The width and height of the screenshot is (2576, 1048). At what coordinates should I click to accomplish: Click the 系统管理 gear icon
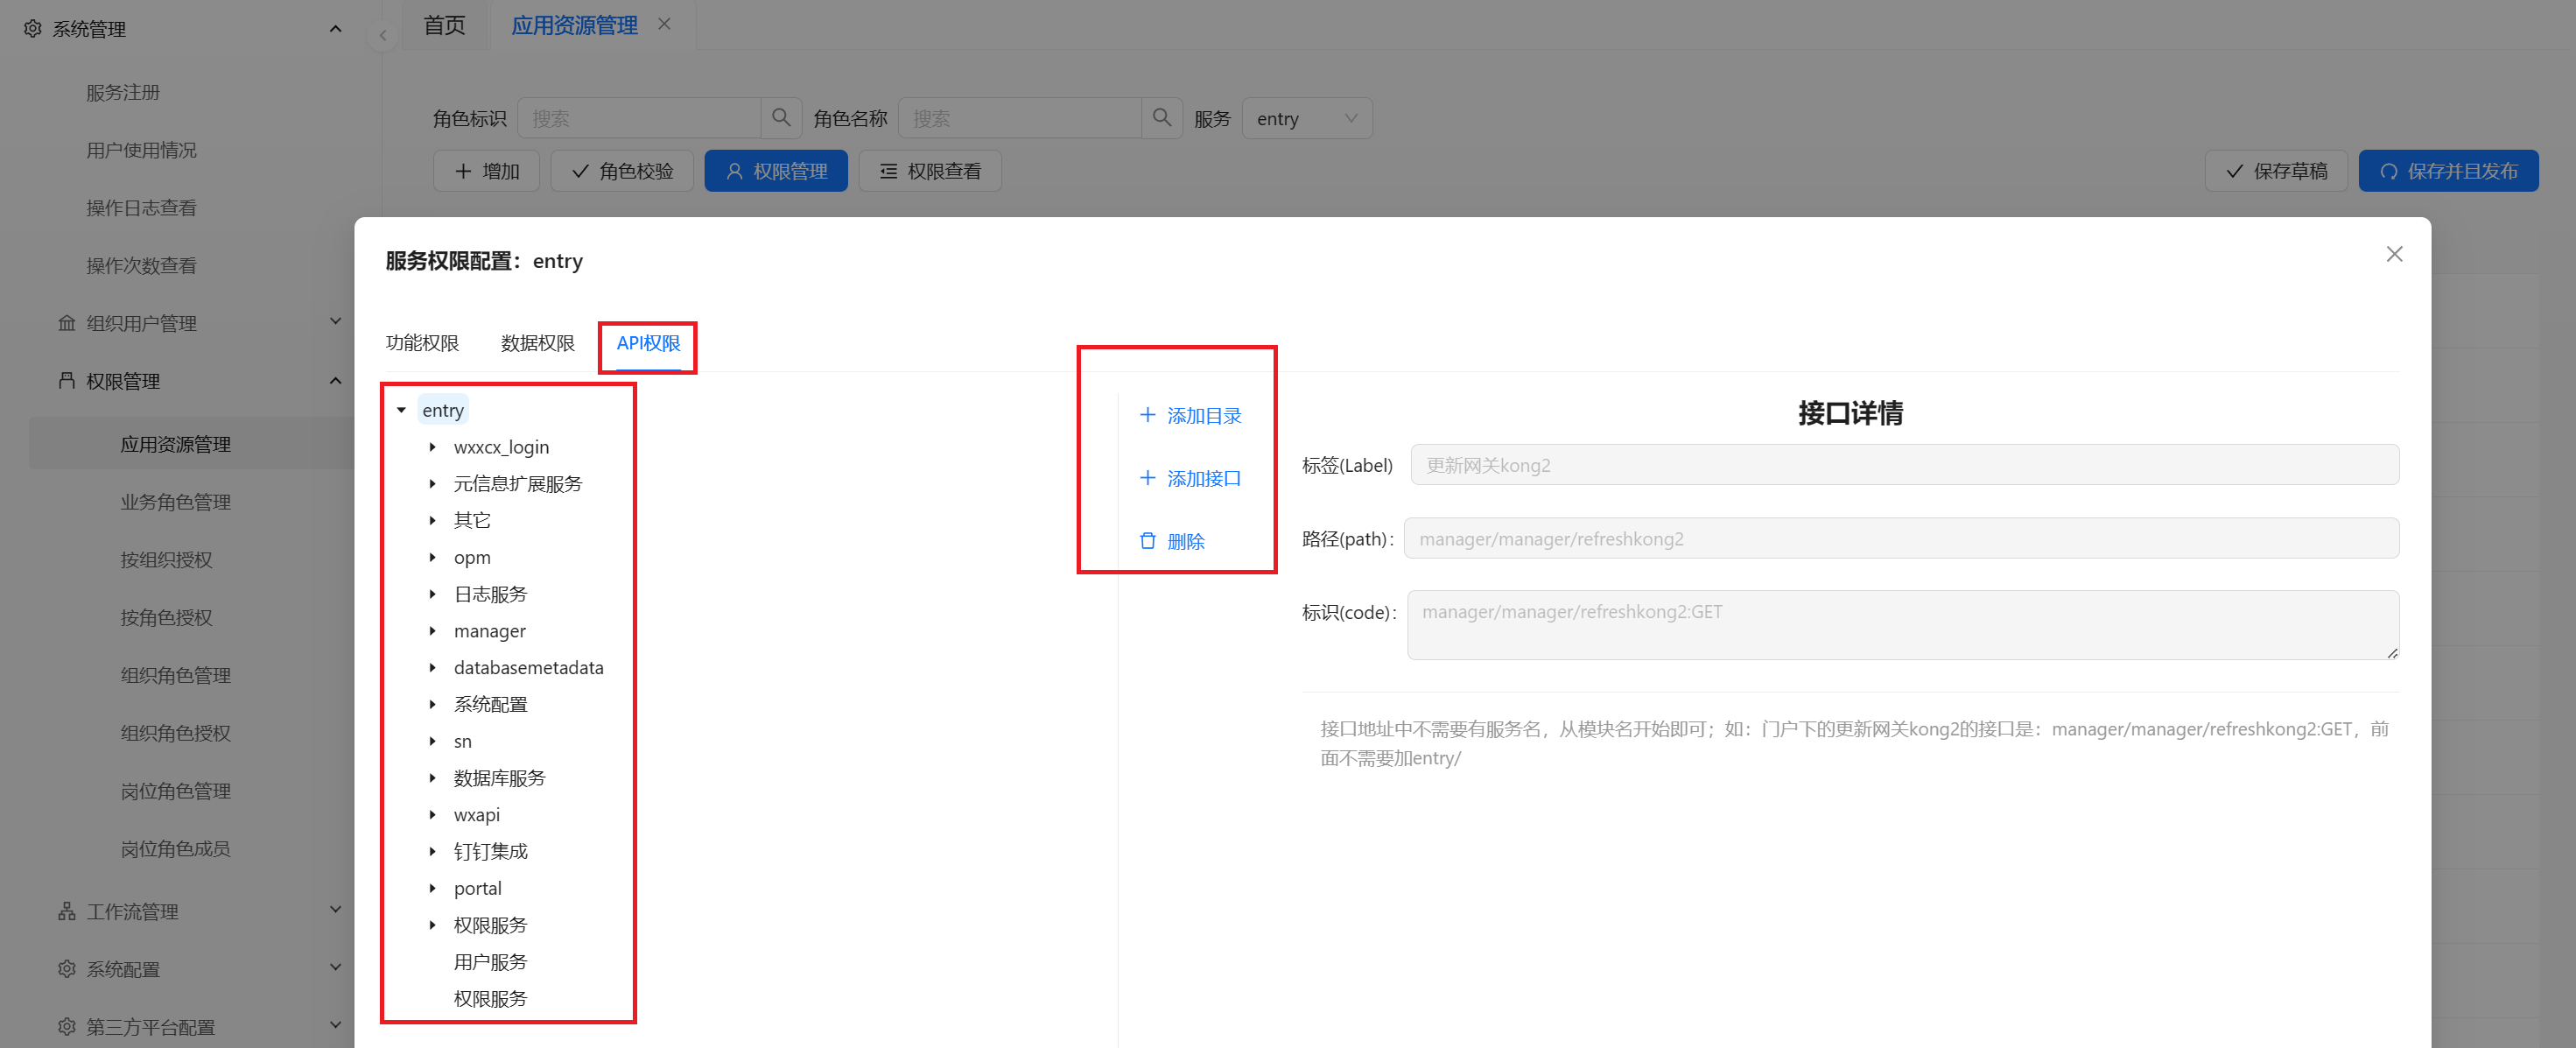click(x=33, y=29)
